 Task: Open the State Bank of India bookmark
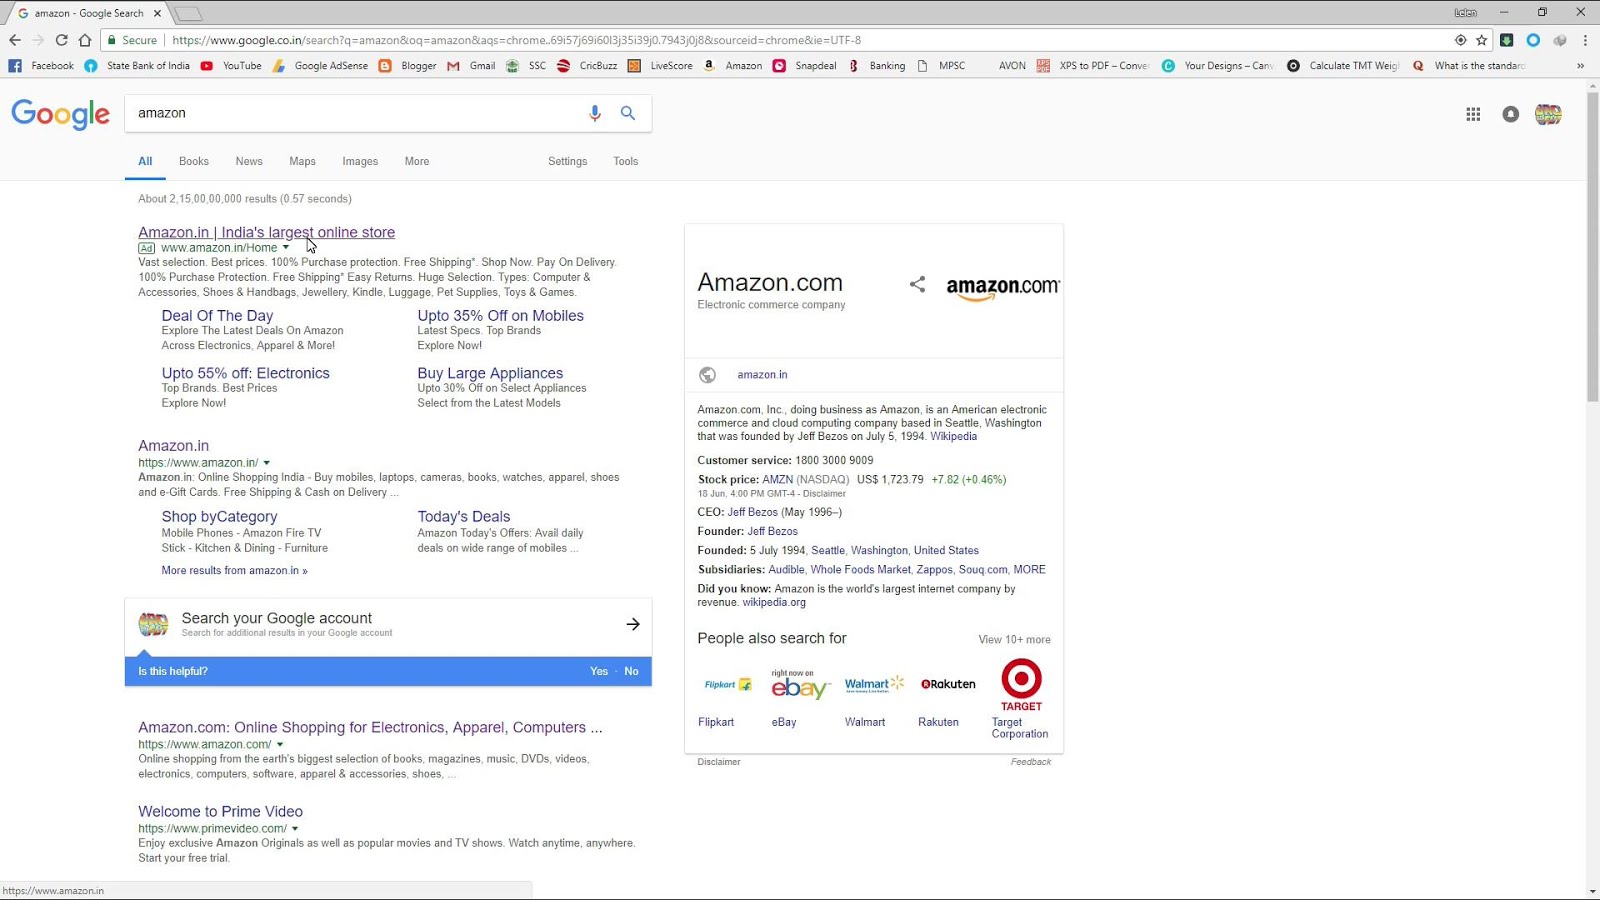pos(137,66)
